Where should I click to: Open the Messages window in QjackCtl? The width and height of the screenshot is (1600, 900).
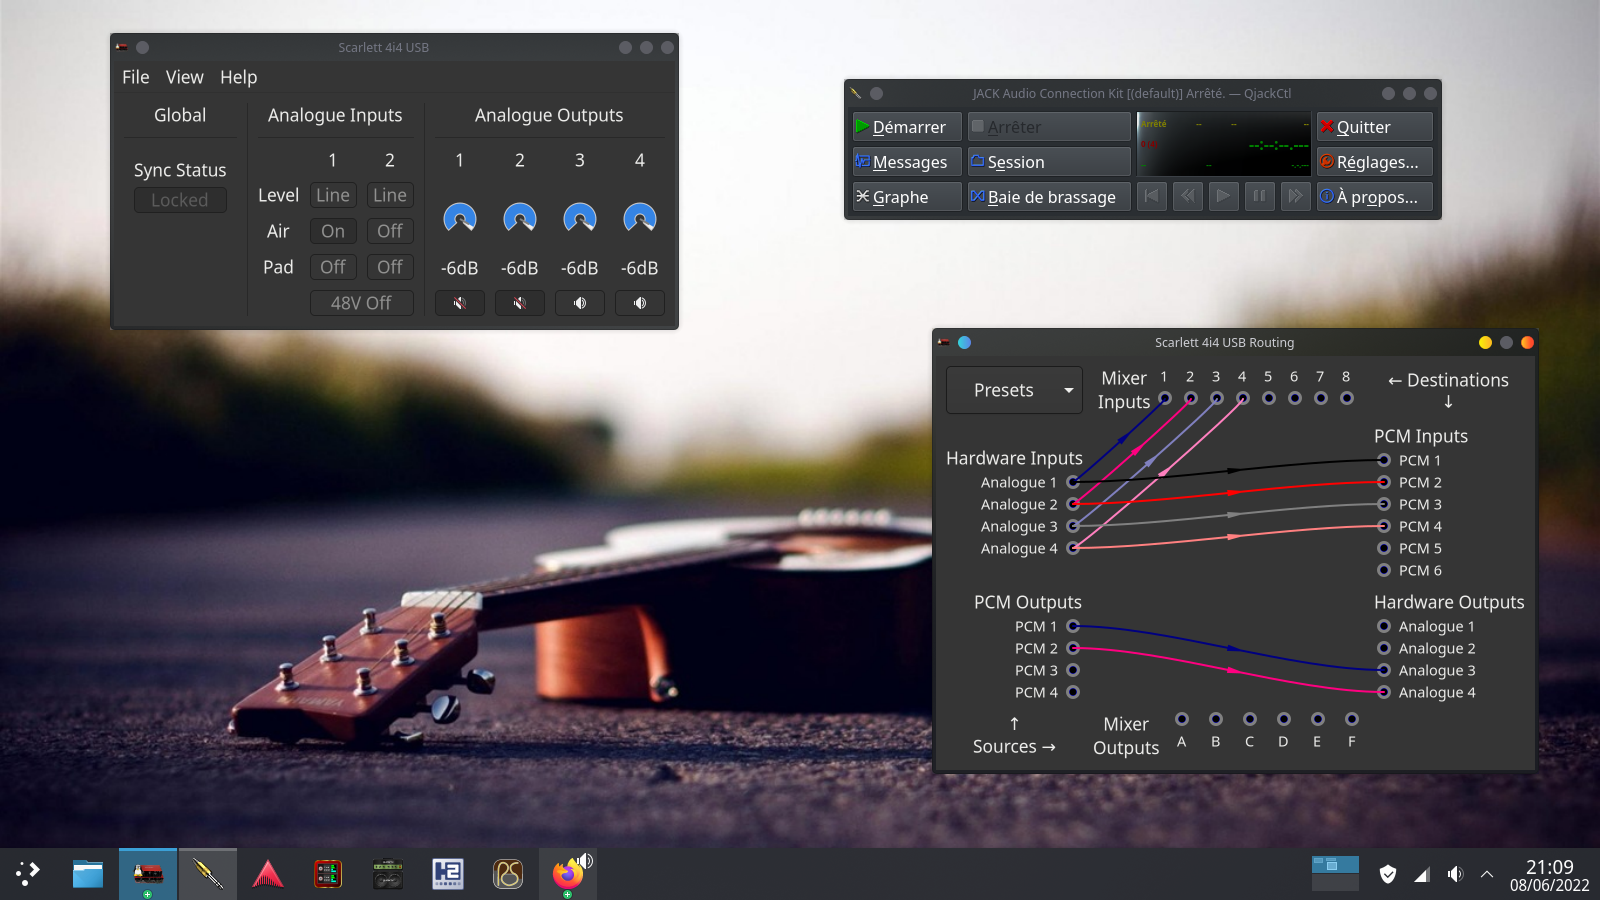tap(907, 162)
